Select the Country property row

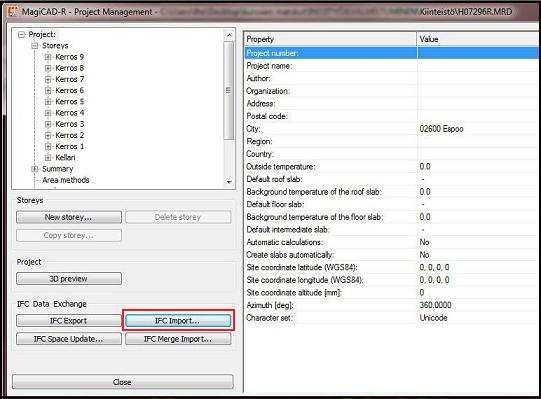pos(391,154)
